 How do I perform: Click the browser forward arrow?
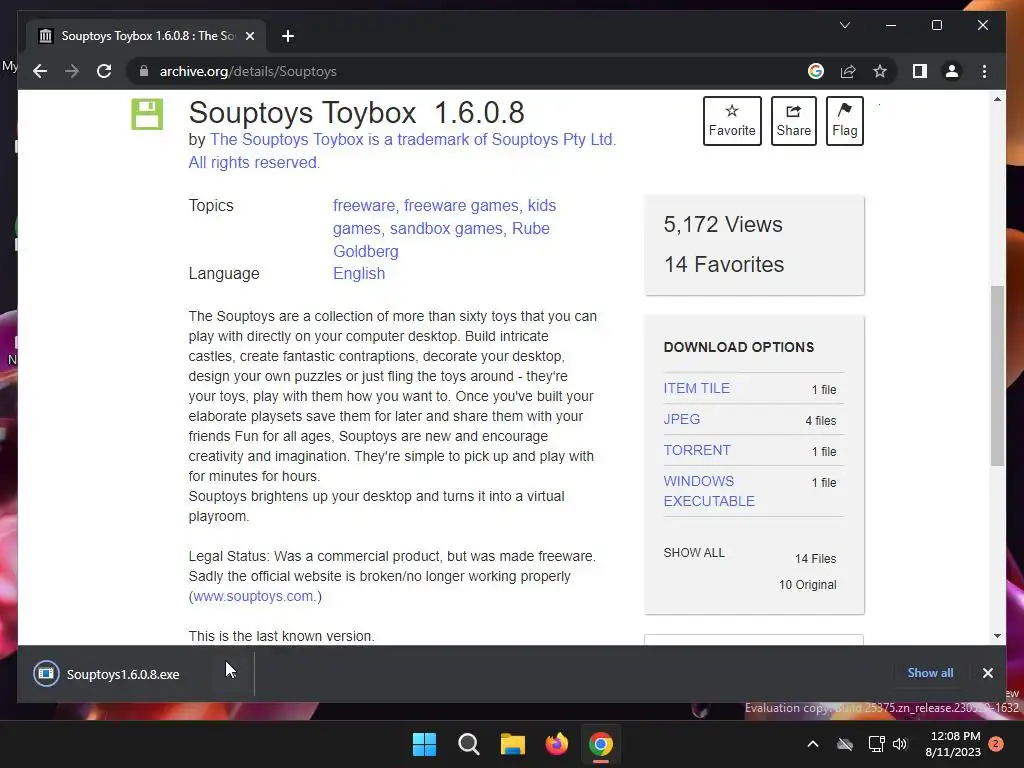pos(72,71)
